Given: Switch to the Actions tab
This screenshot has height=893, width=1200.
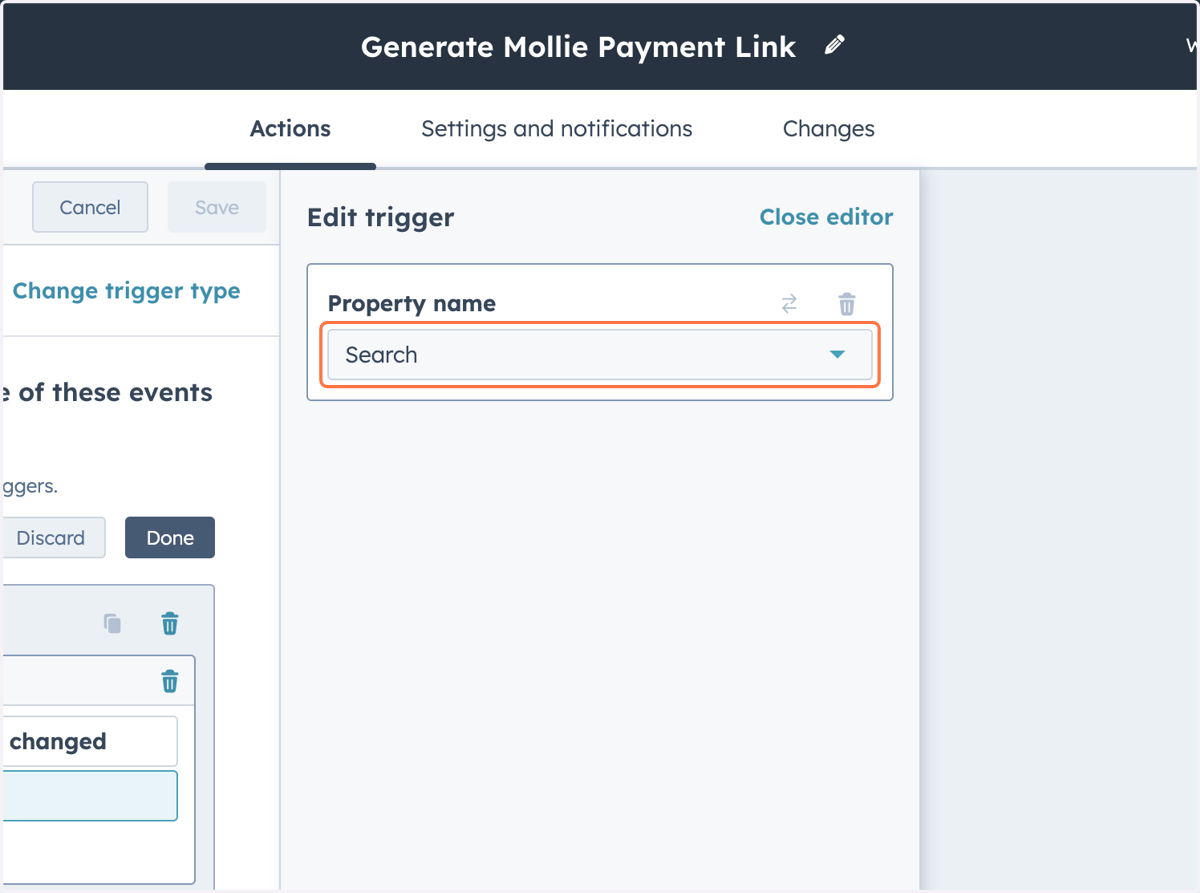Looking at the screenshot, I should pyautogui.click(x=290, y=129).
